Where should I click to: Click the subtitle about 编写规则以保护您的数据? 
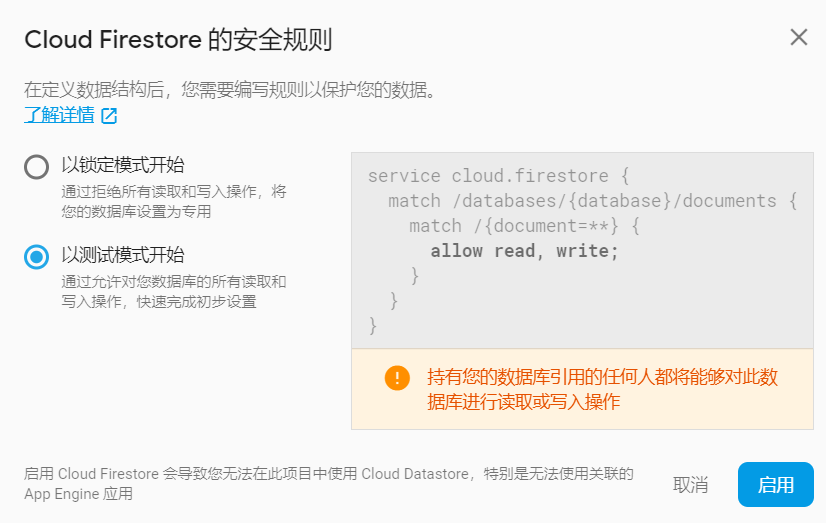coord(230,90)
